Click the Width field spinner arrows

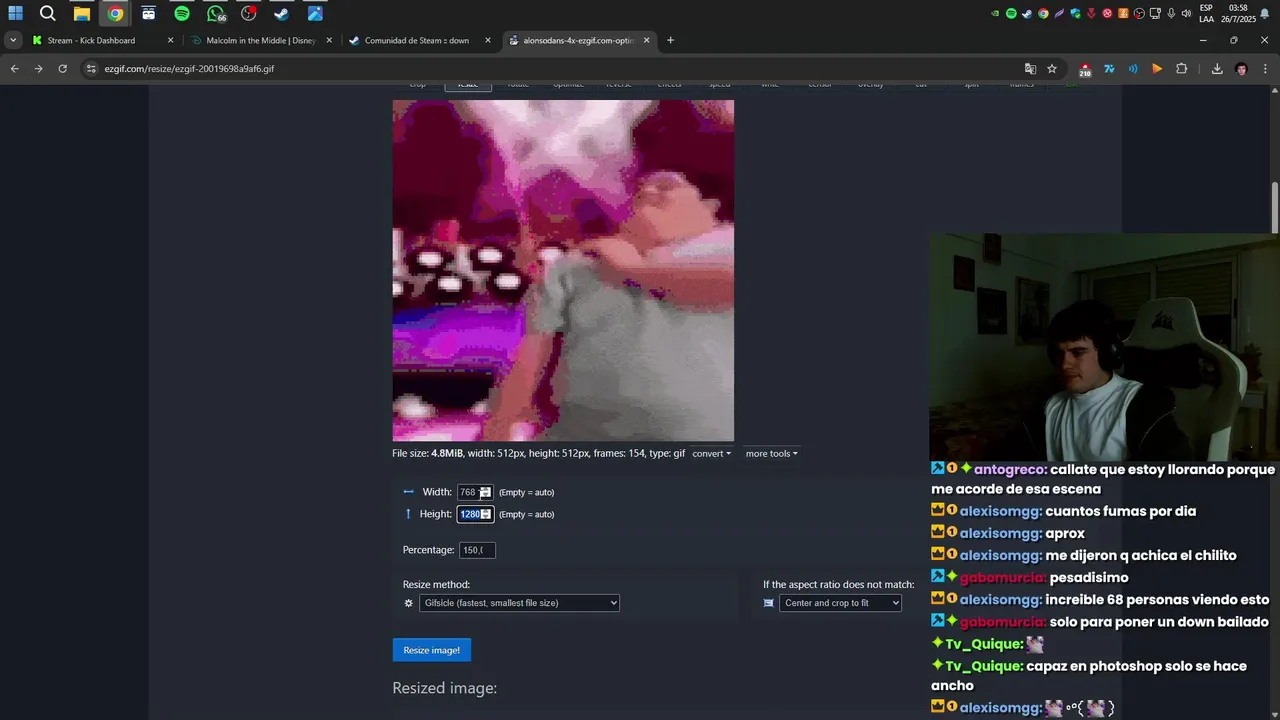(x=485, y=492)
